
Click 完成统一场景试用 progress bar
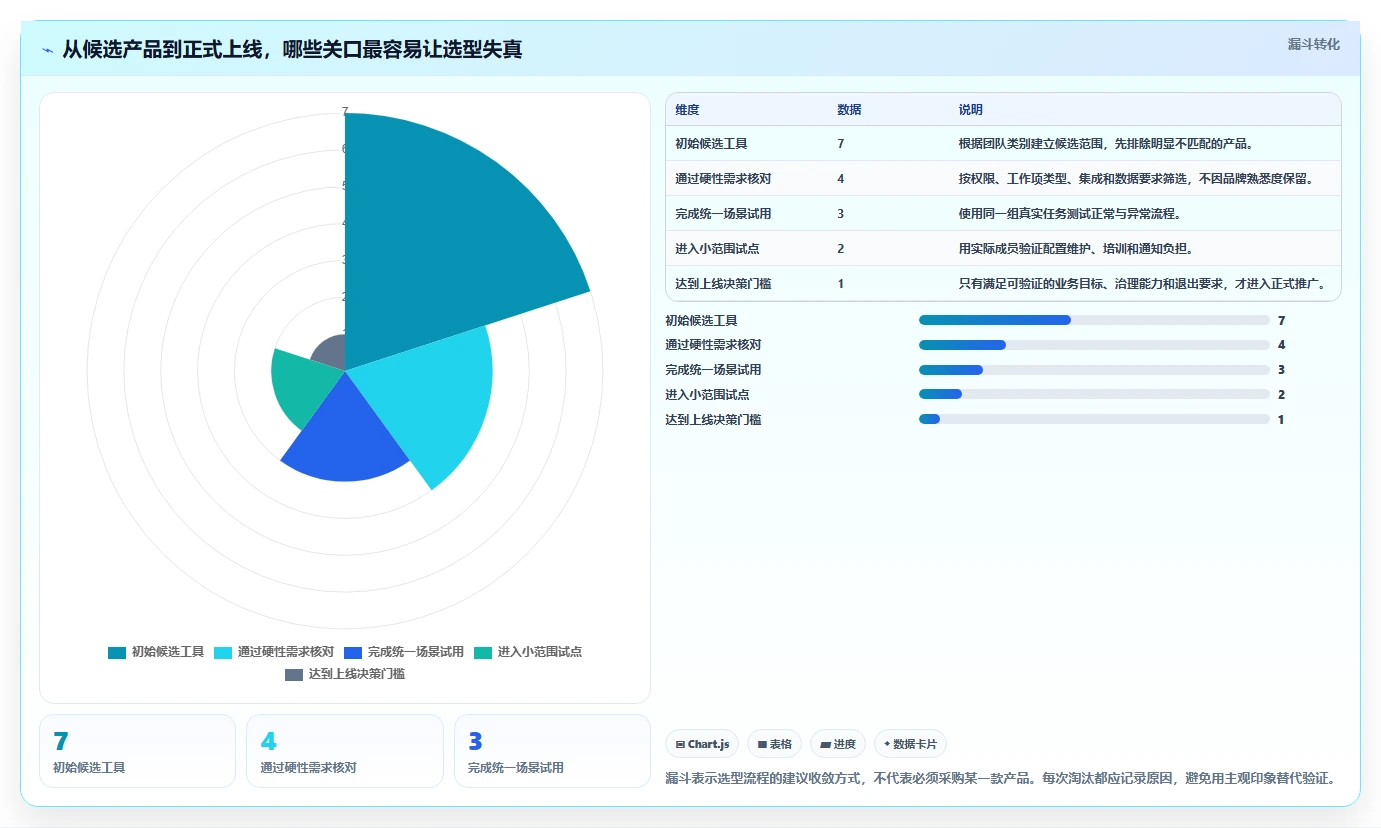[x=1094, y=370]
